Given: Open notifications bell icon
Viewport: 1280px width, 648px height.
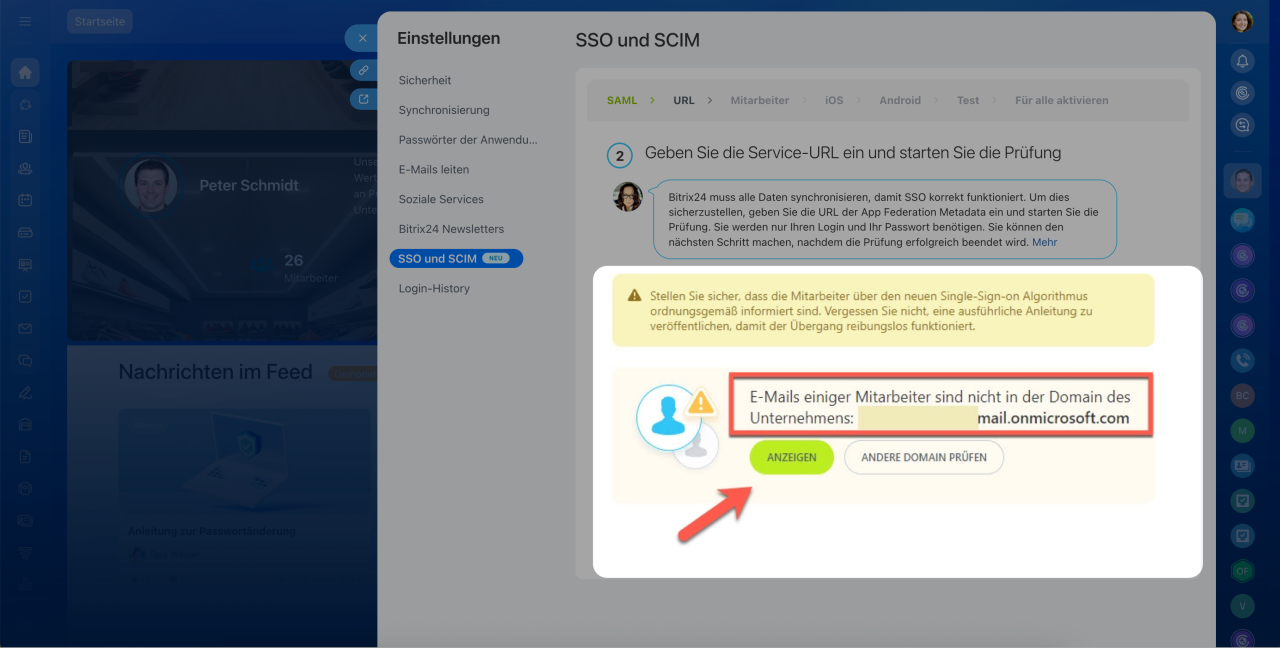Looking at the screenshot, I should pyautogui.click(x=1242, y=61).
